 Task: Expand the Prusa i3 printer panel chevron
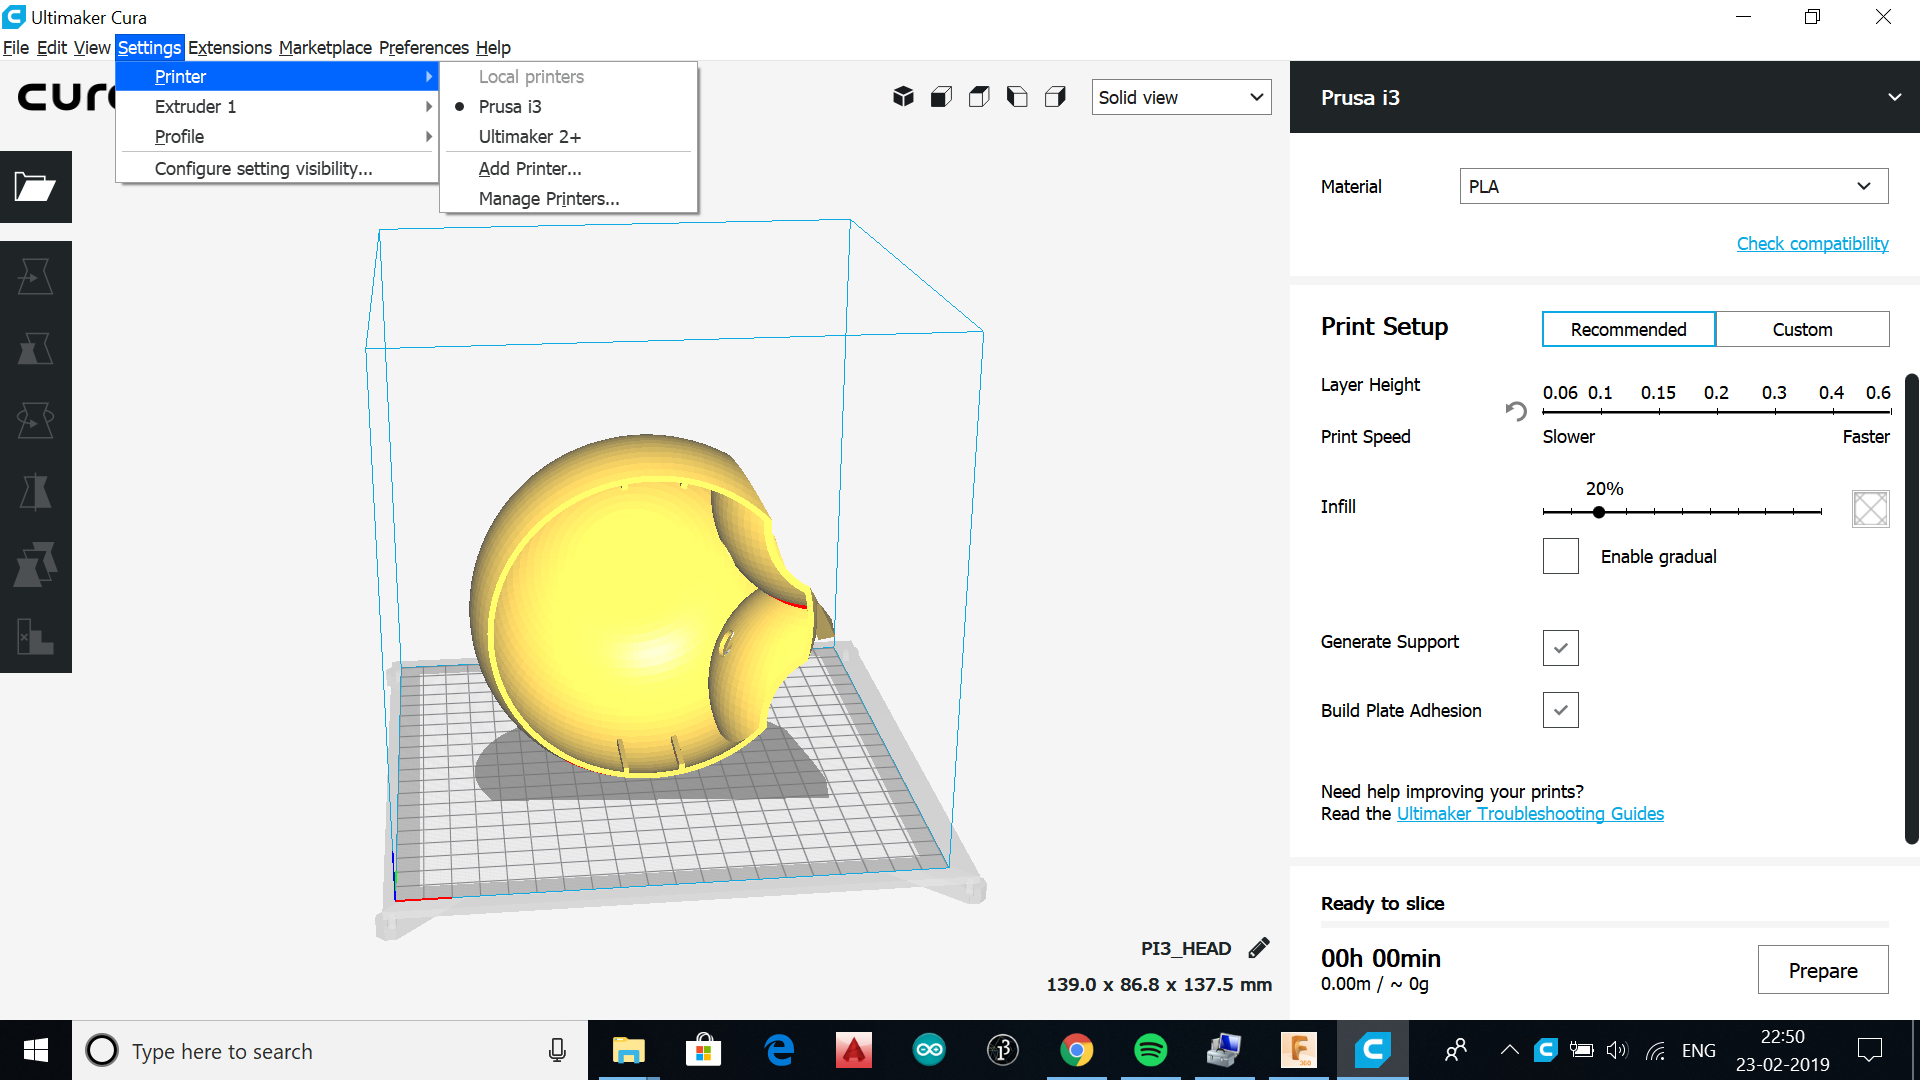pyautogui.click(x=1894, y=97)
